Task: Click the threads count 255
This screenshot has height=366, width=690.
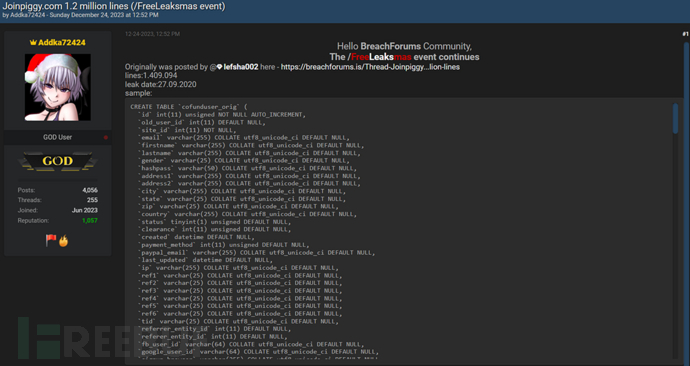Action: [92, 200]
